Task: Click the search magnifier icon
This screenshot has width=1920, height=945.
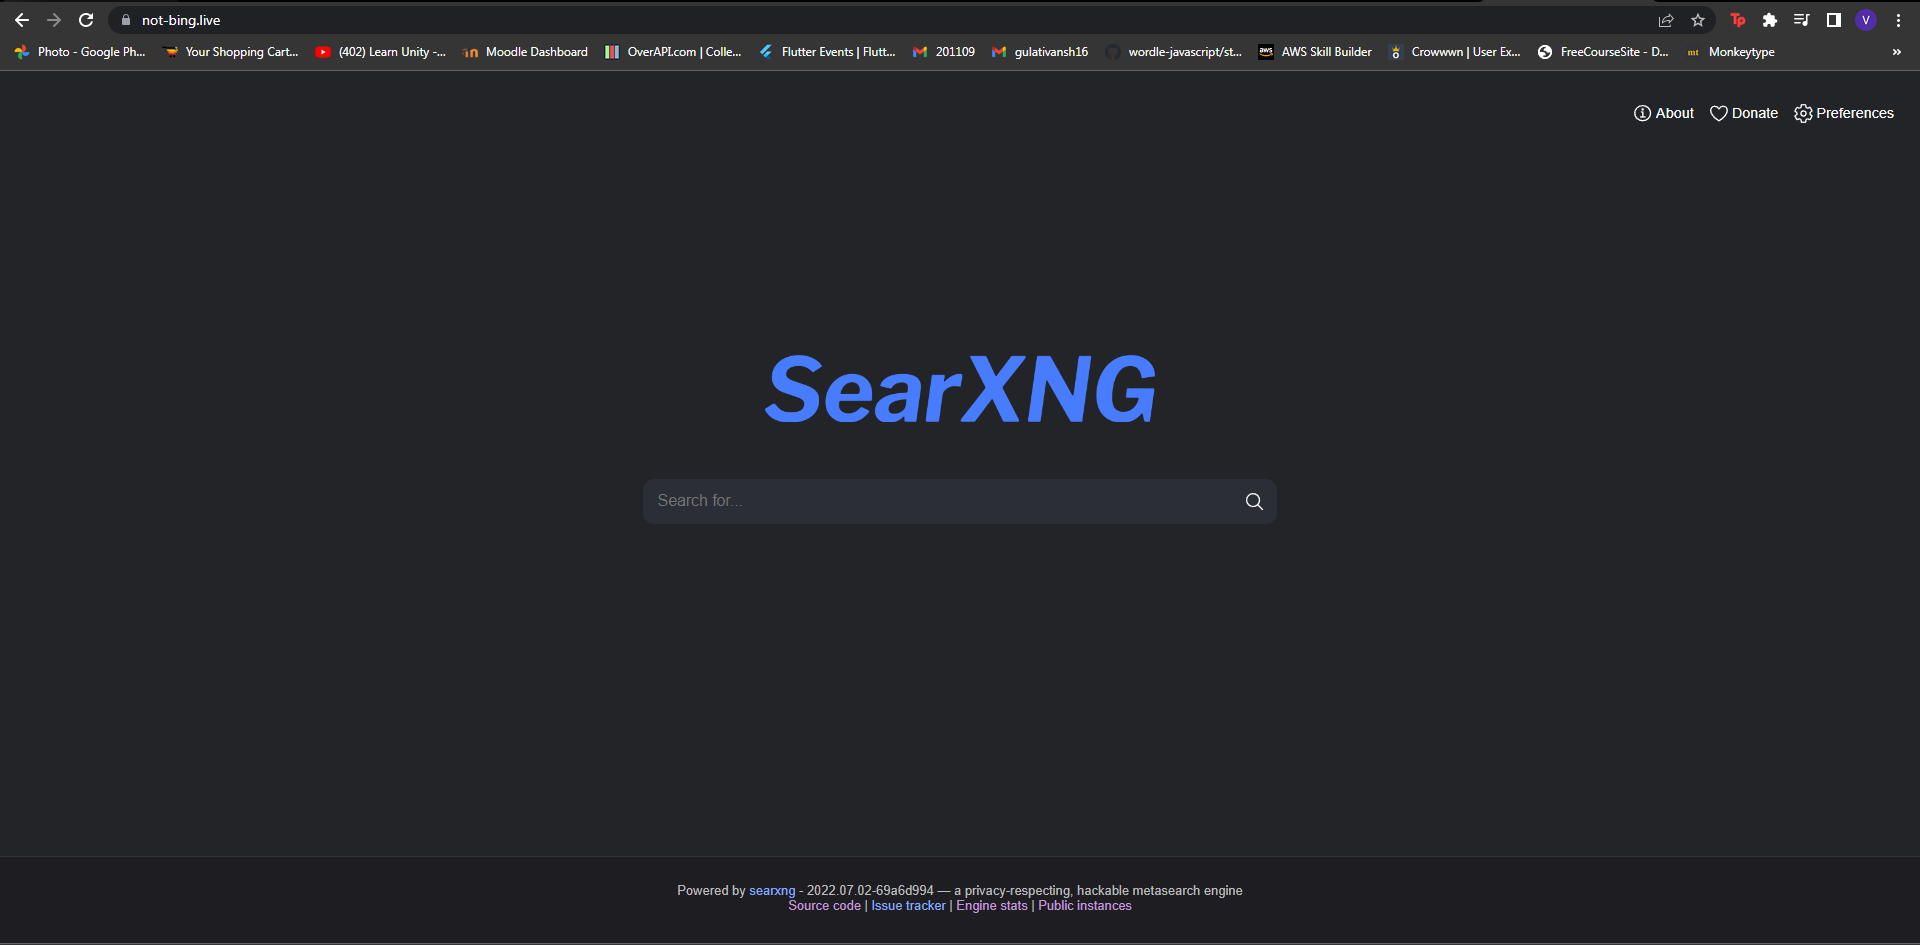Action: tap(1254, 501)
